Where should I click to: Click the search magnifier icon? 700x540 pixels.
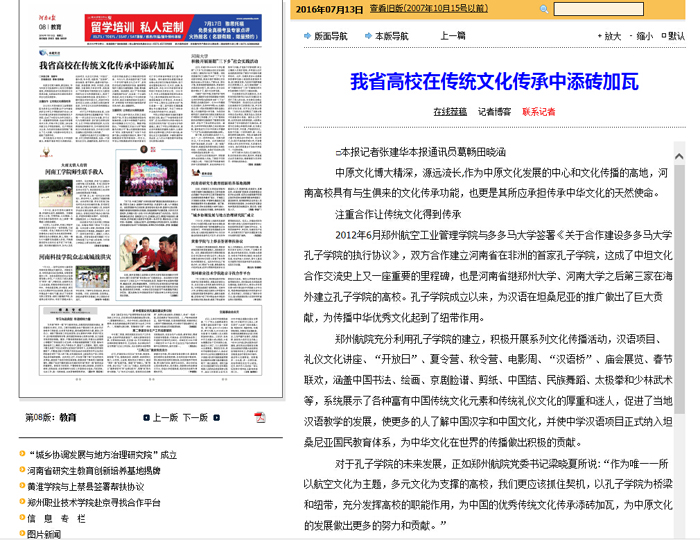pyautogui.click(x=544, y=9)
